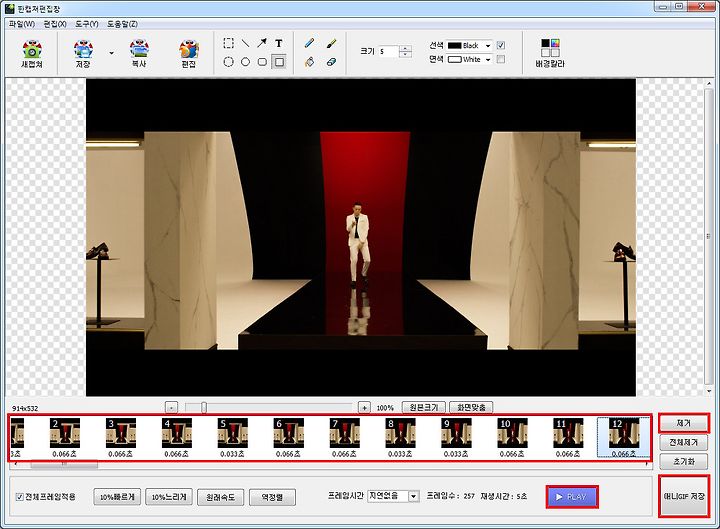Click the 원래속도 original speed button
This screenshot has width=720, height=529.
coord(220,497)
